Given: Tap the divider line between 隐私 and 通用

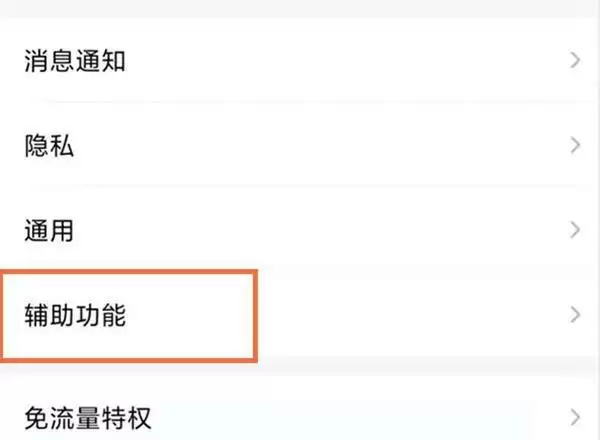Looking at the screenshot, I should pyautogui.click(x=300, y=189).
